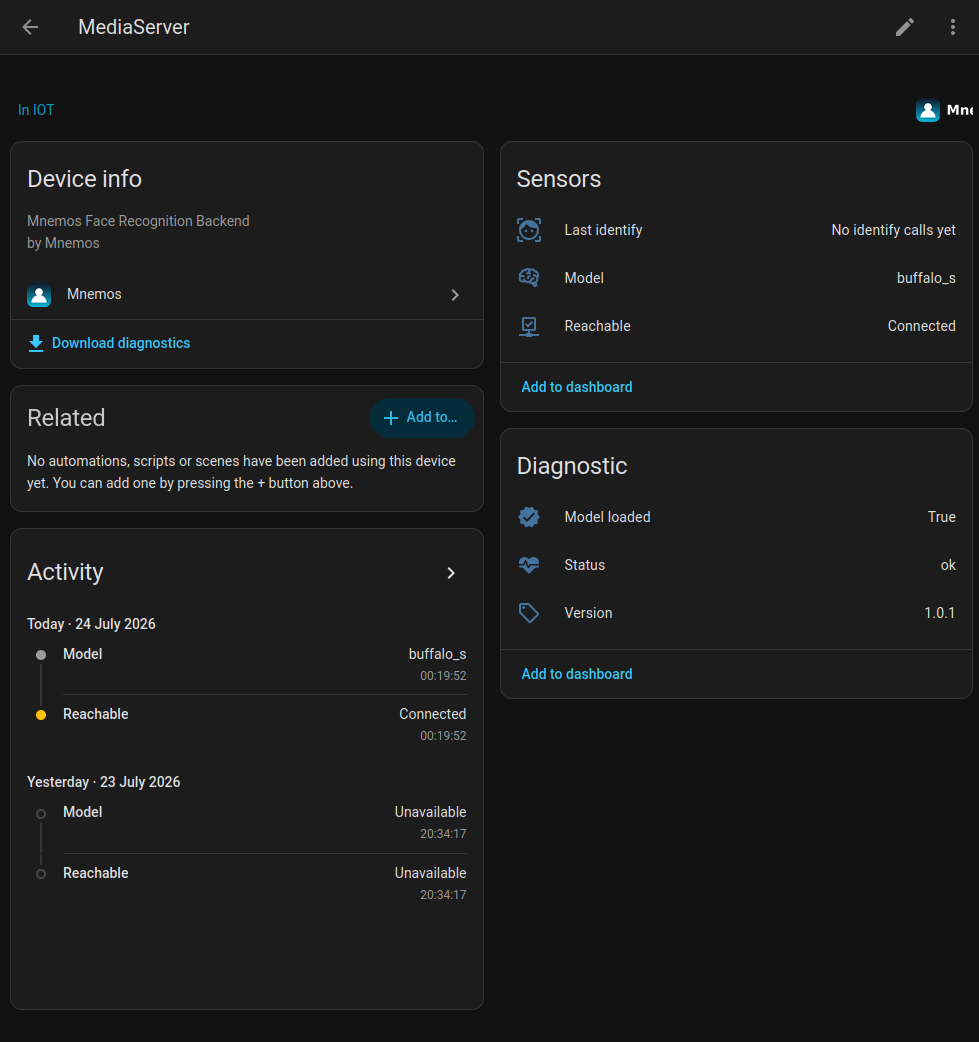Click the download arrow icon beside diagnostics

coord(36,344)
